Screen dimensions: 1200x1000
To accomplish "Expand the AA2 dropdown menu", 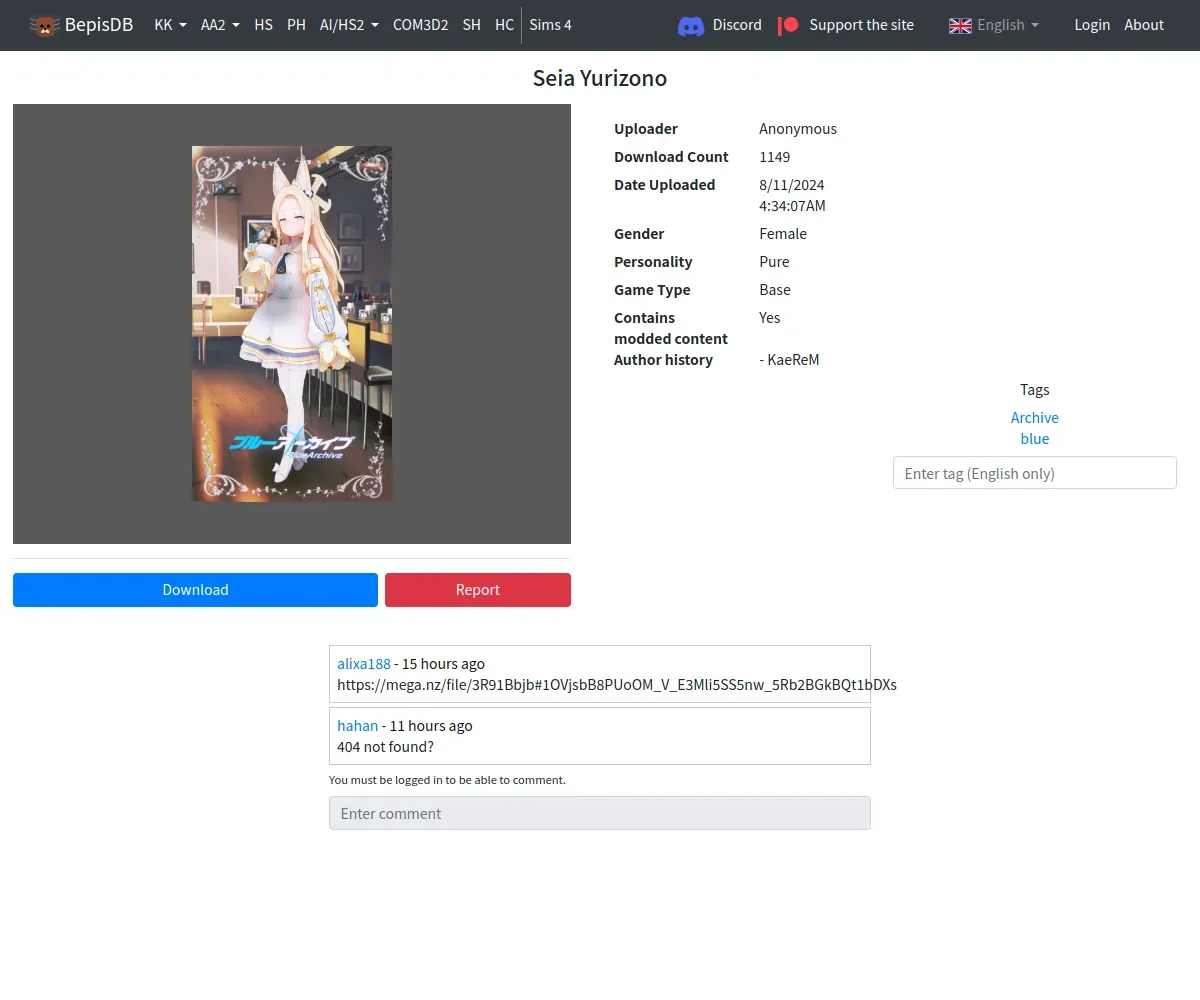I will tap(220, 25).
